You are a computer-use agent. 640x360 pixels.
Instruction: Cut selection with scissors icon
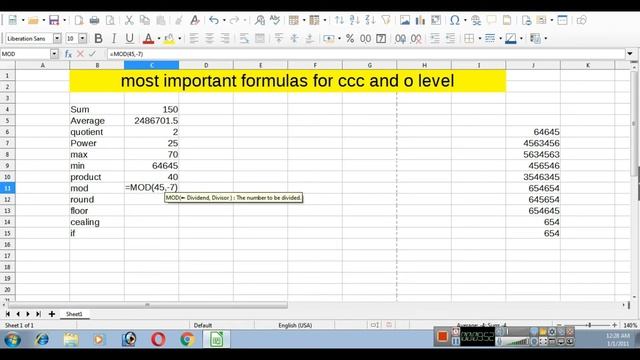click(x=129, y=20)
